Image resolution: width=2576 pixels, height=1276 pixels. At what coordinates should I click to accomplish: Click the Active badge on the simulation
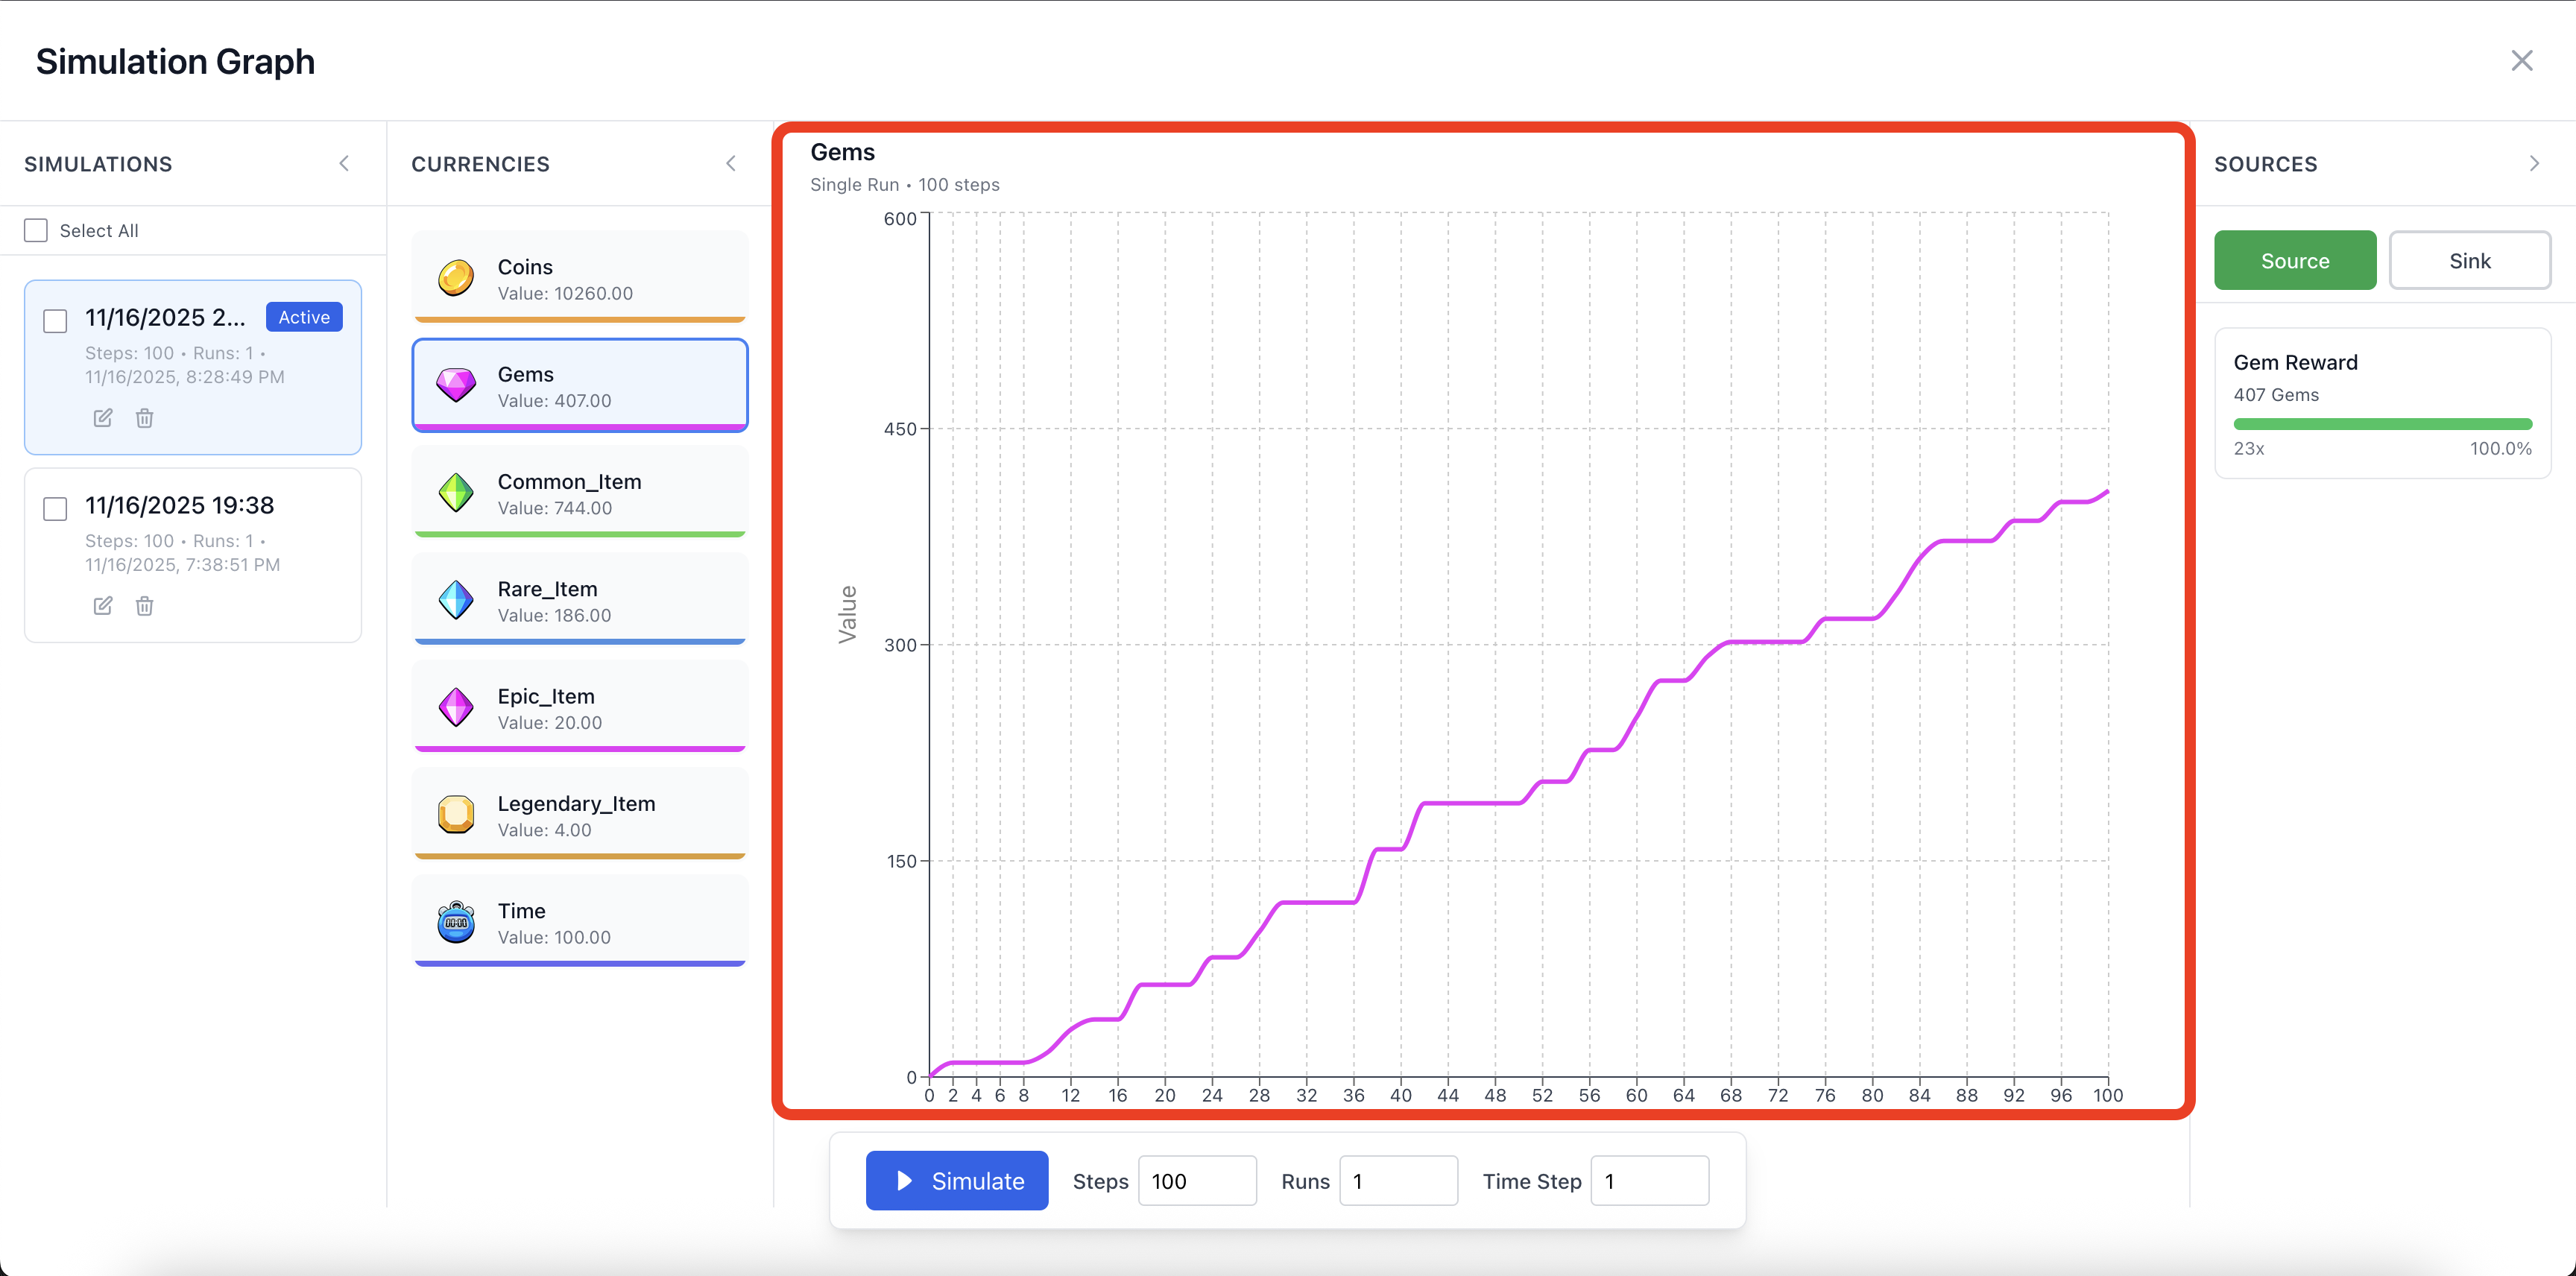tap(303, 317)
